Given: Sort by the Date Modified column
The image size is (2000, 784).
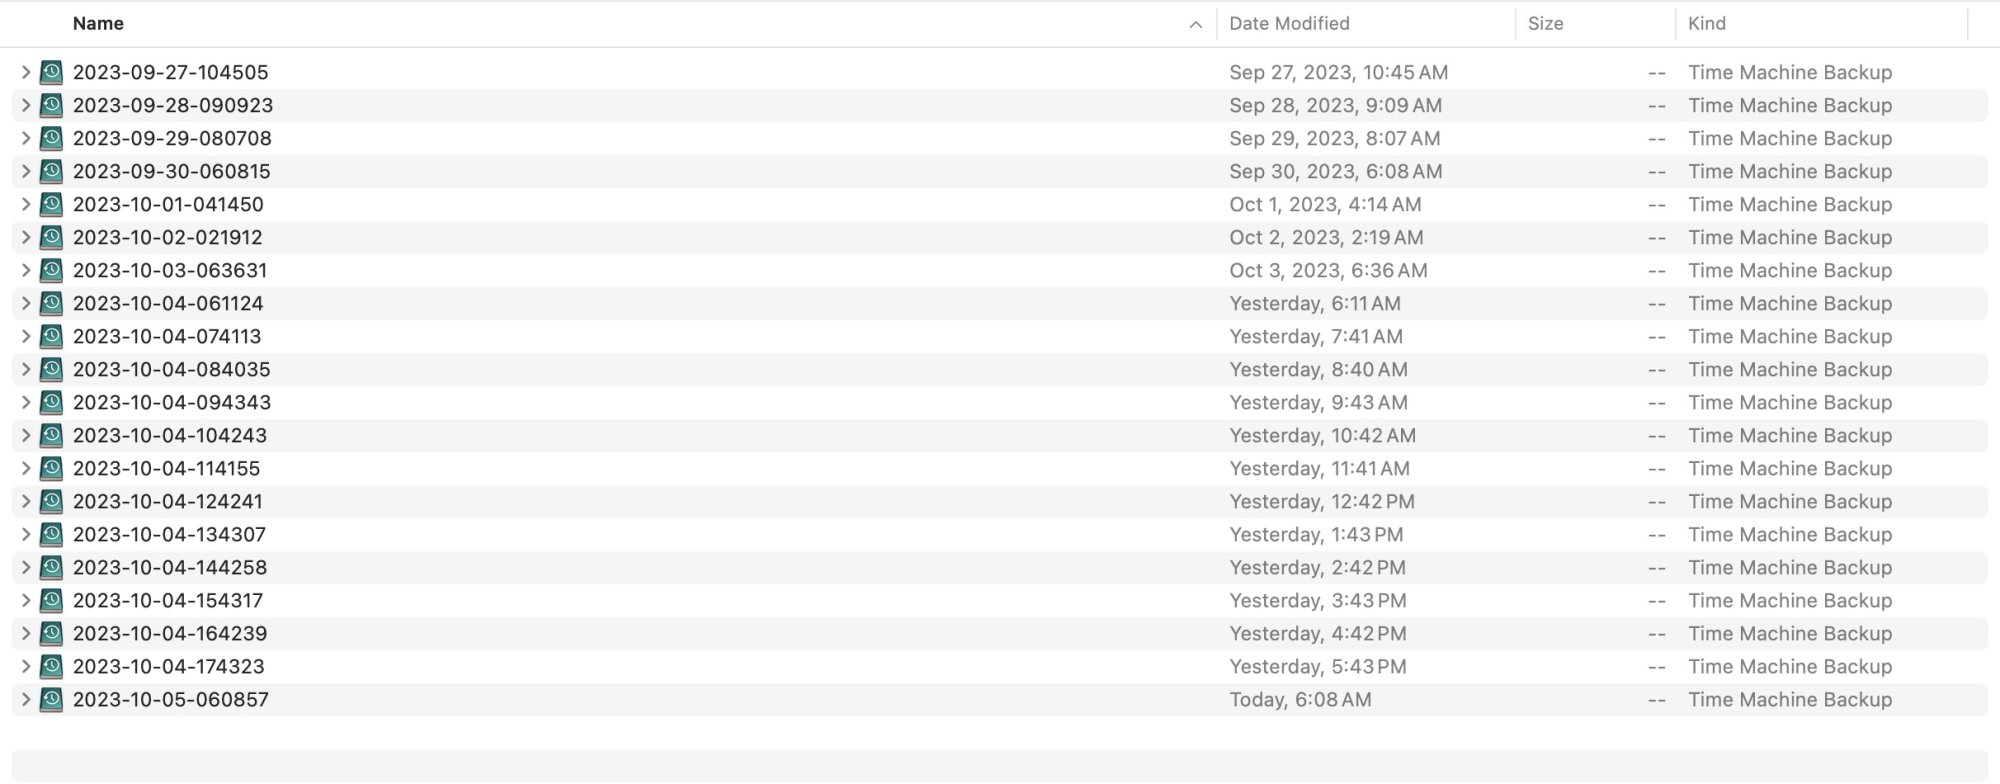Looking at the screenshot, I should [x=1289, y=23].
